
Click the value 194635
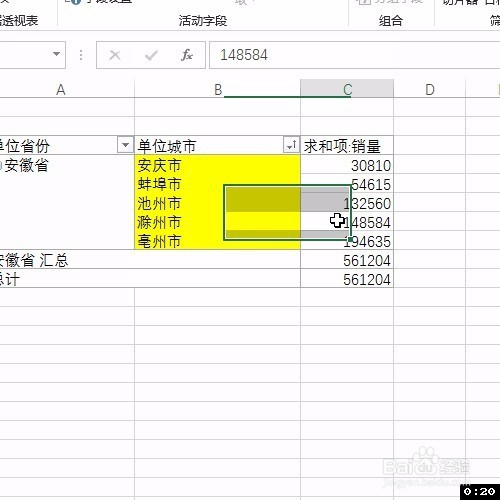click(x=367, y=242)
